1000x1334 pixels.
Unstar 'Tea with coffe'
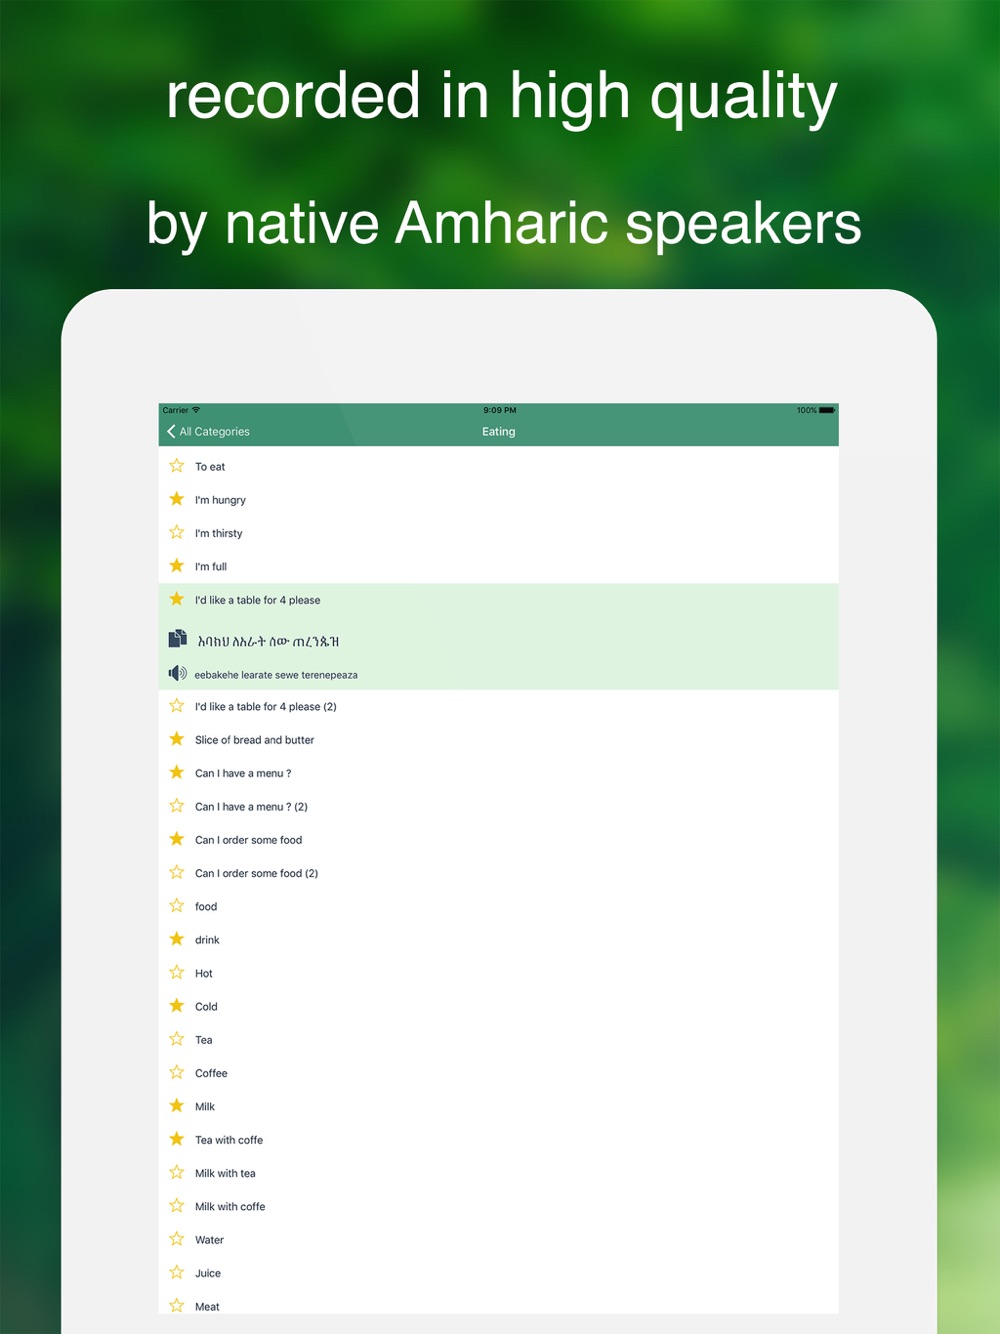coord(177,1139)
